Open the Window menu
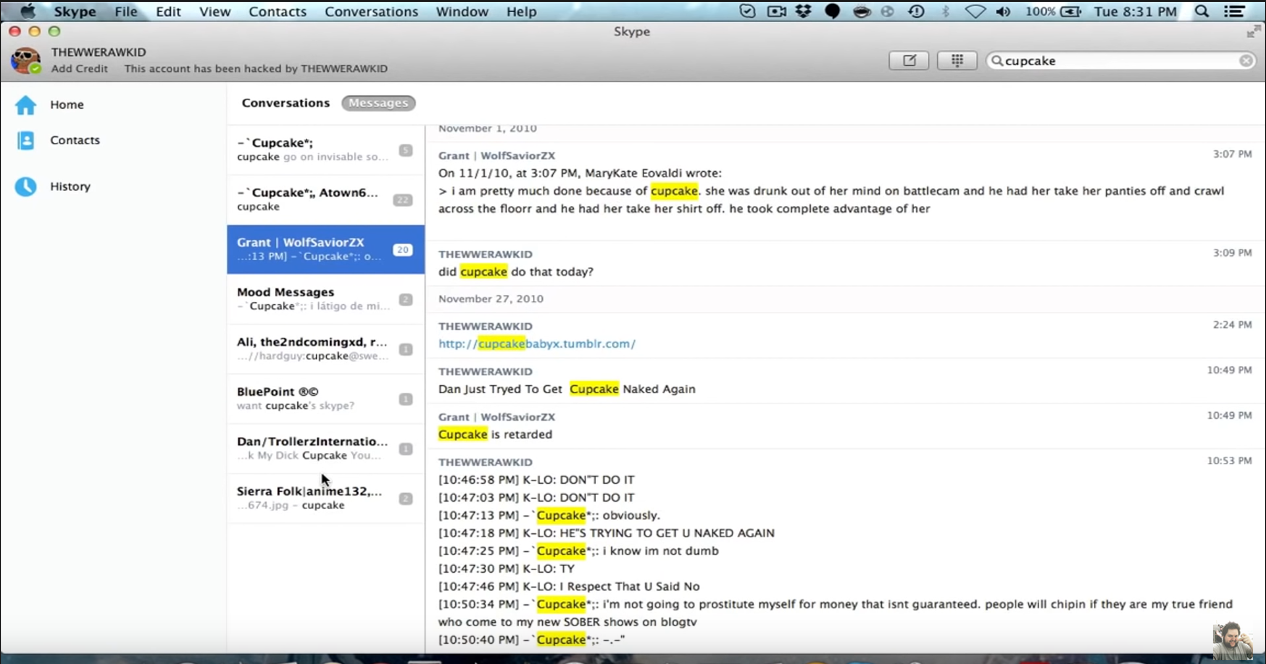 click(462, 12)
